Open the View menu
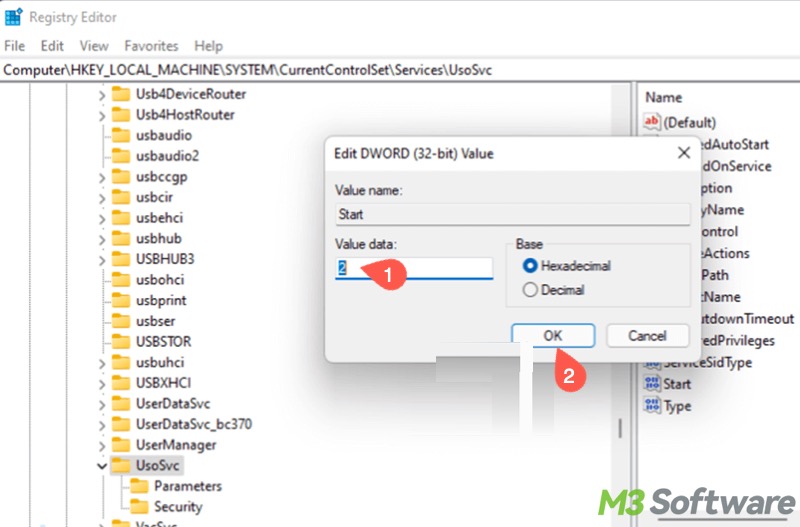Screen dimensions: 800x527 coord(94,46)
